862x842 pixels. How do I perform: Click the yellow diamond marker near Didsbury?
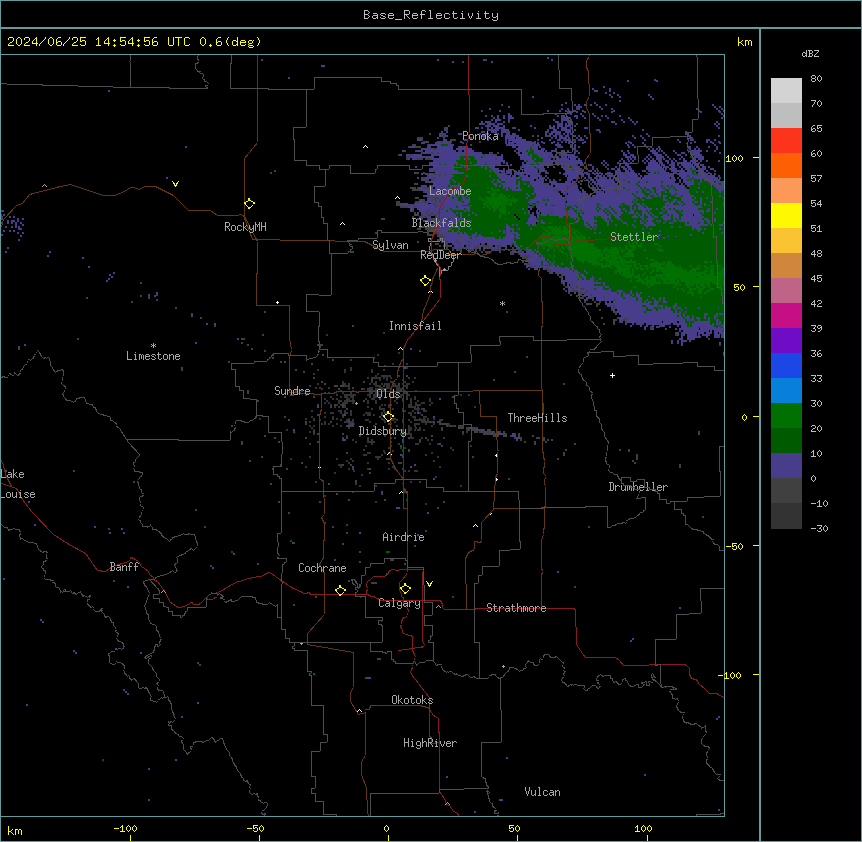click(388, 417)
